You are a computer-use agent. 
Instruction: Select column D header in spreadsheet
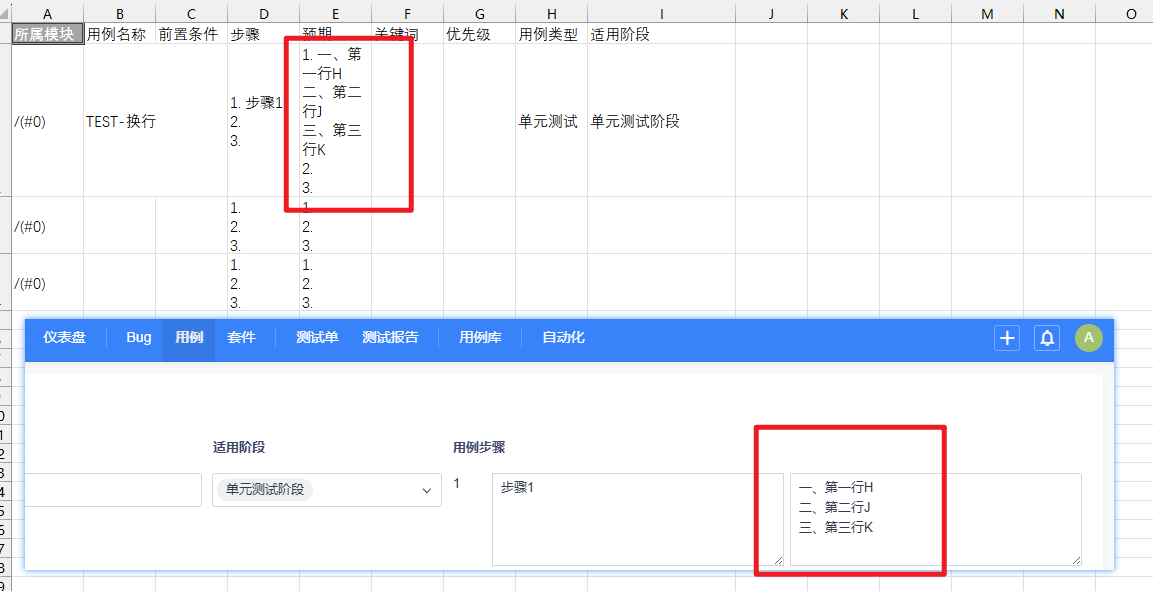pyautogui.click(x=264, y=14)
